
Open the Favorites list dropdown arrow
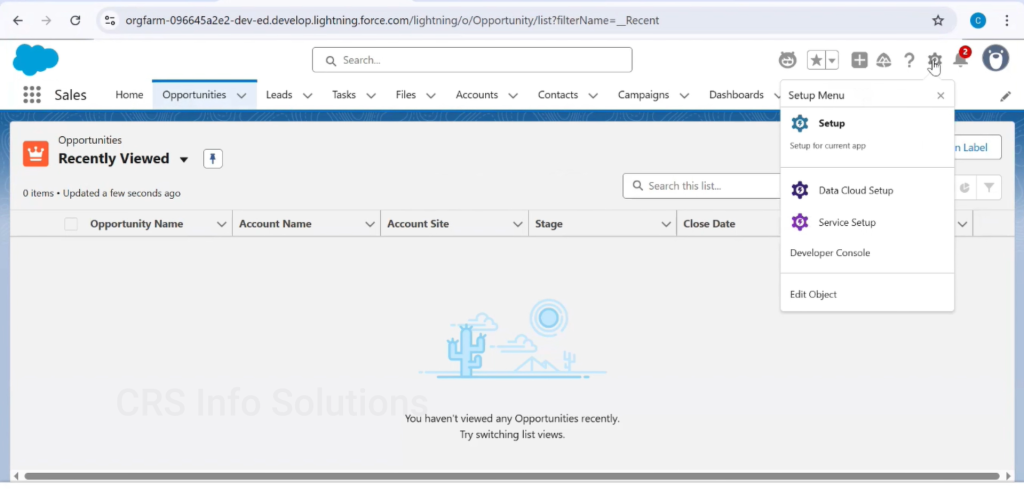[832, 61]
